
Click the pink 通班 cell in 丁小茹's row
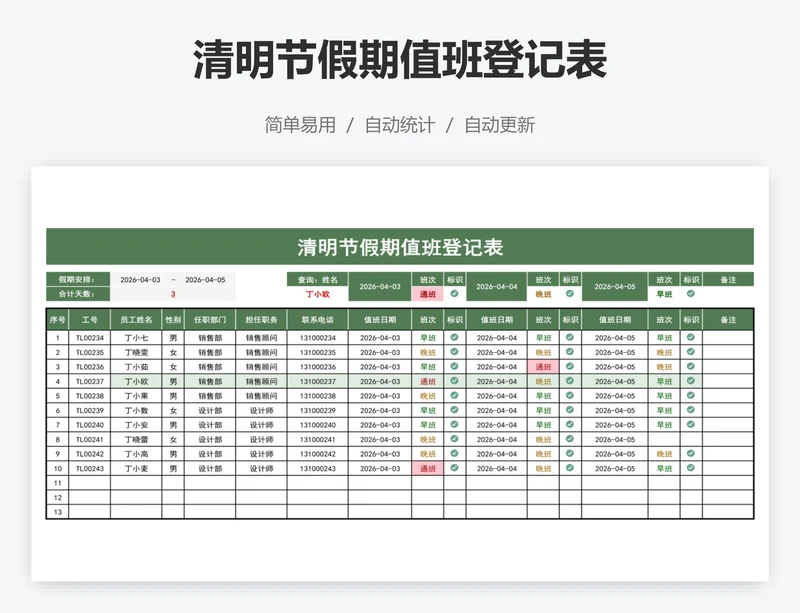point(543,367)
